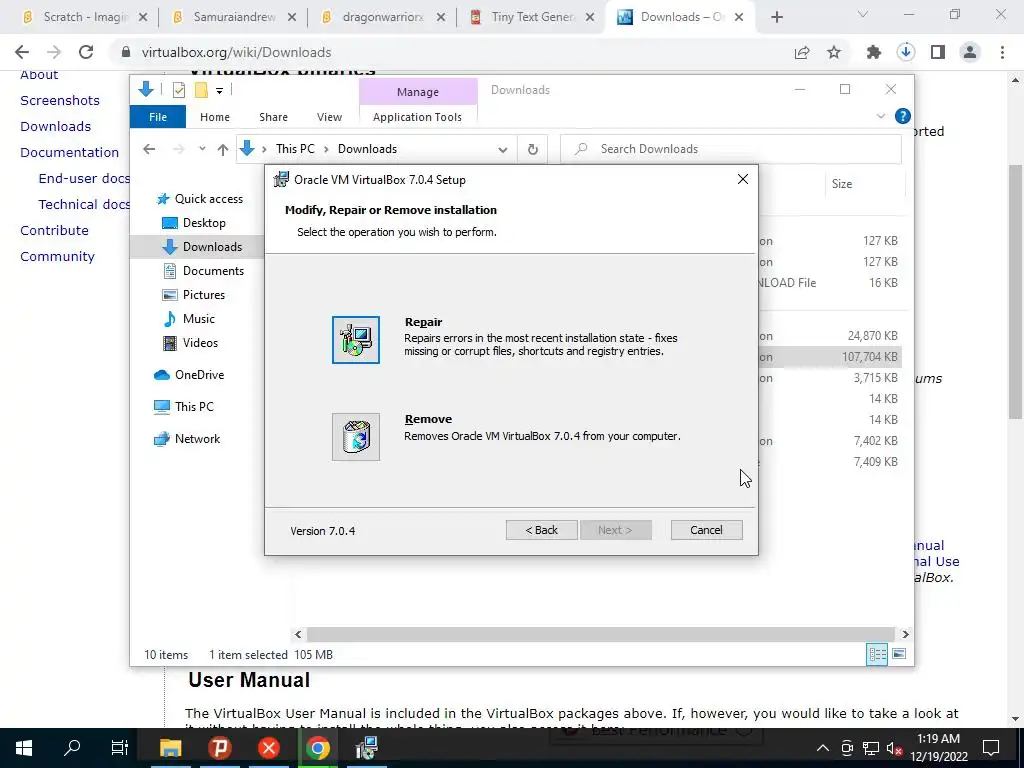The width and height of the screenshot is (1024, 768).
Task: Click the 24,870 KB file row
Action: 829,336
